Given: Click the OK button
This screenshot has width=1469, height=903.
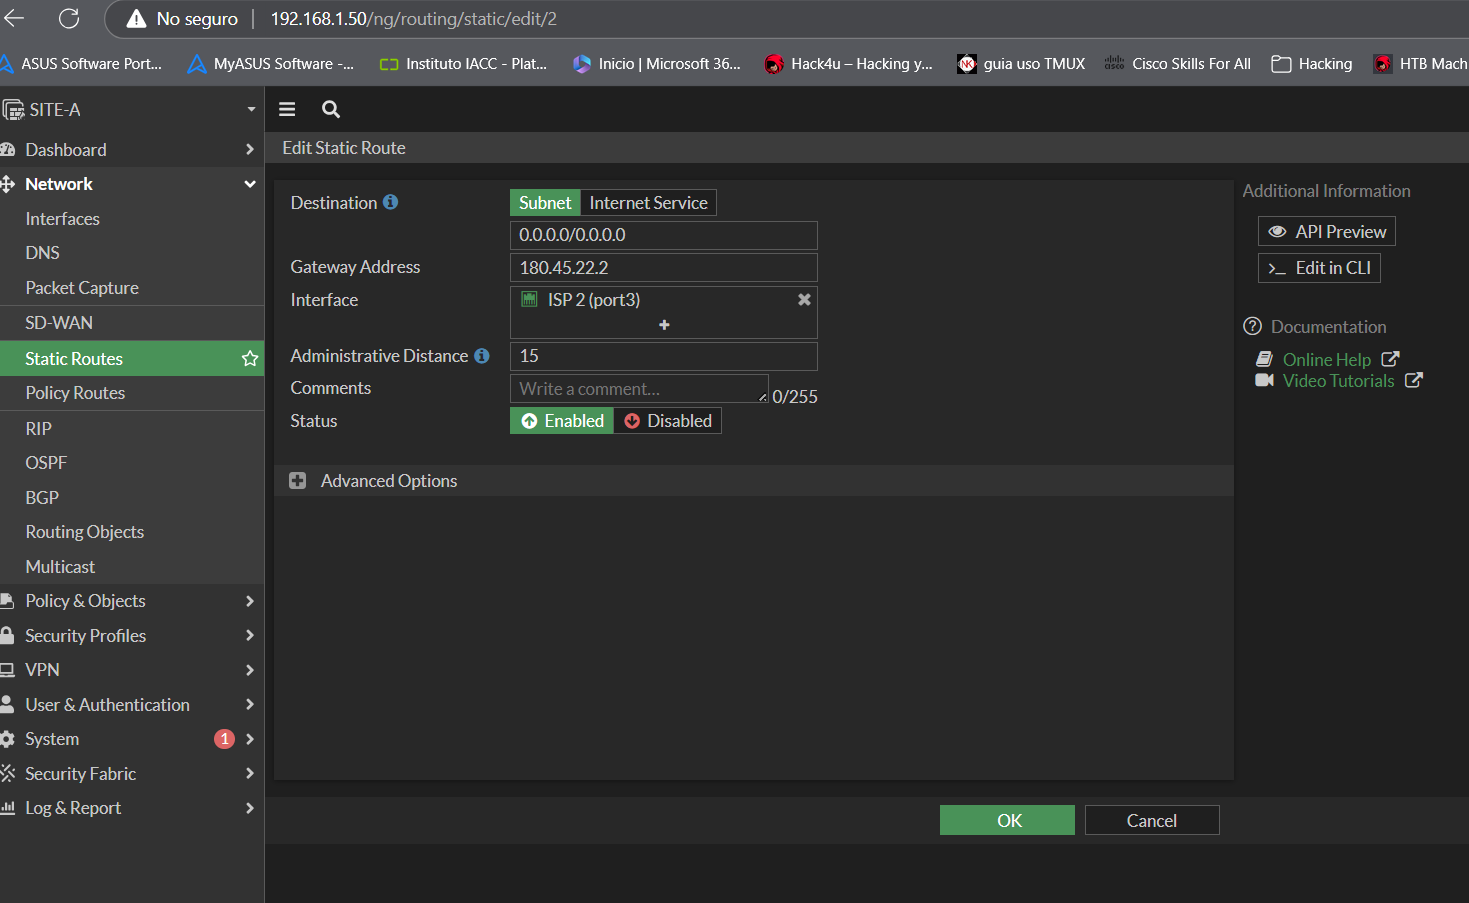Looking at the screenshot, I should (1007, 820).
